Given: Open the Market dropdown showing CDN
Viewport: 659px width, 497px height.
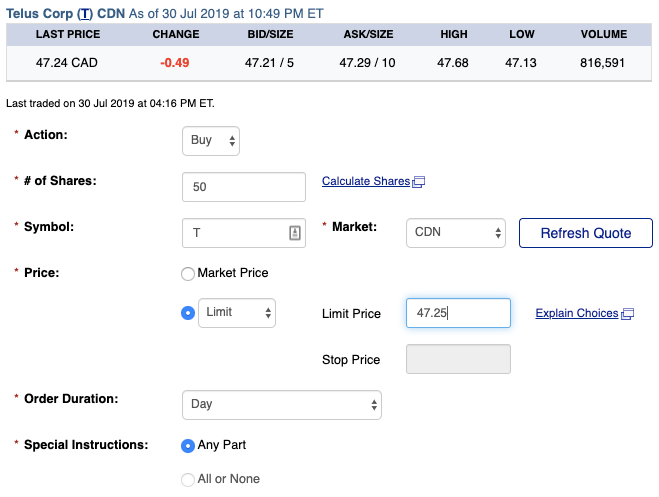Looking at the screenshot, I should click(x=456, y=233).
